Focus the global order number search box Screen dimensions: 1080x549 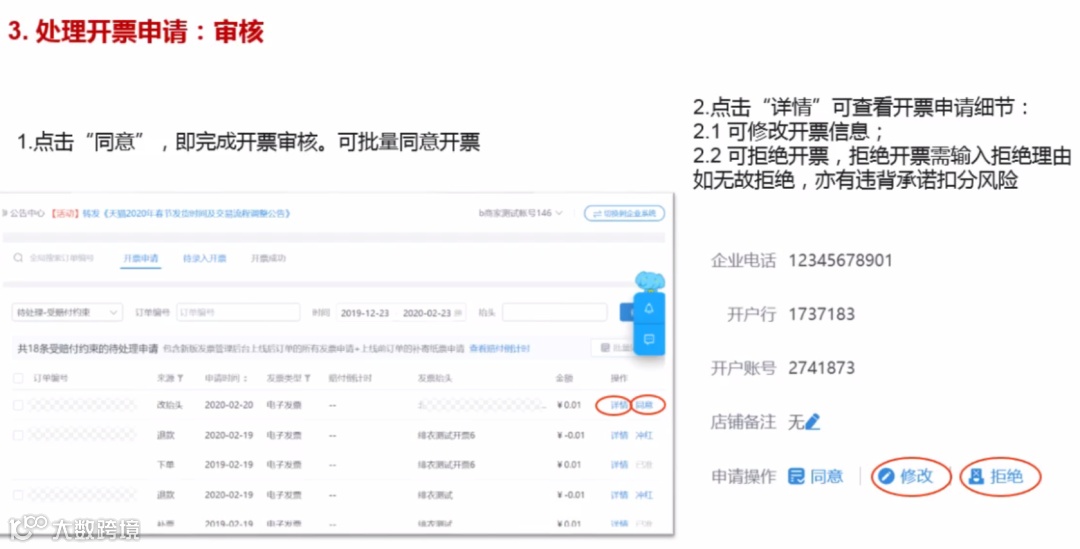(x=61, y=258)
